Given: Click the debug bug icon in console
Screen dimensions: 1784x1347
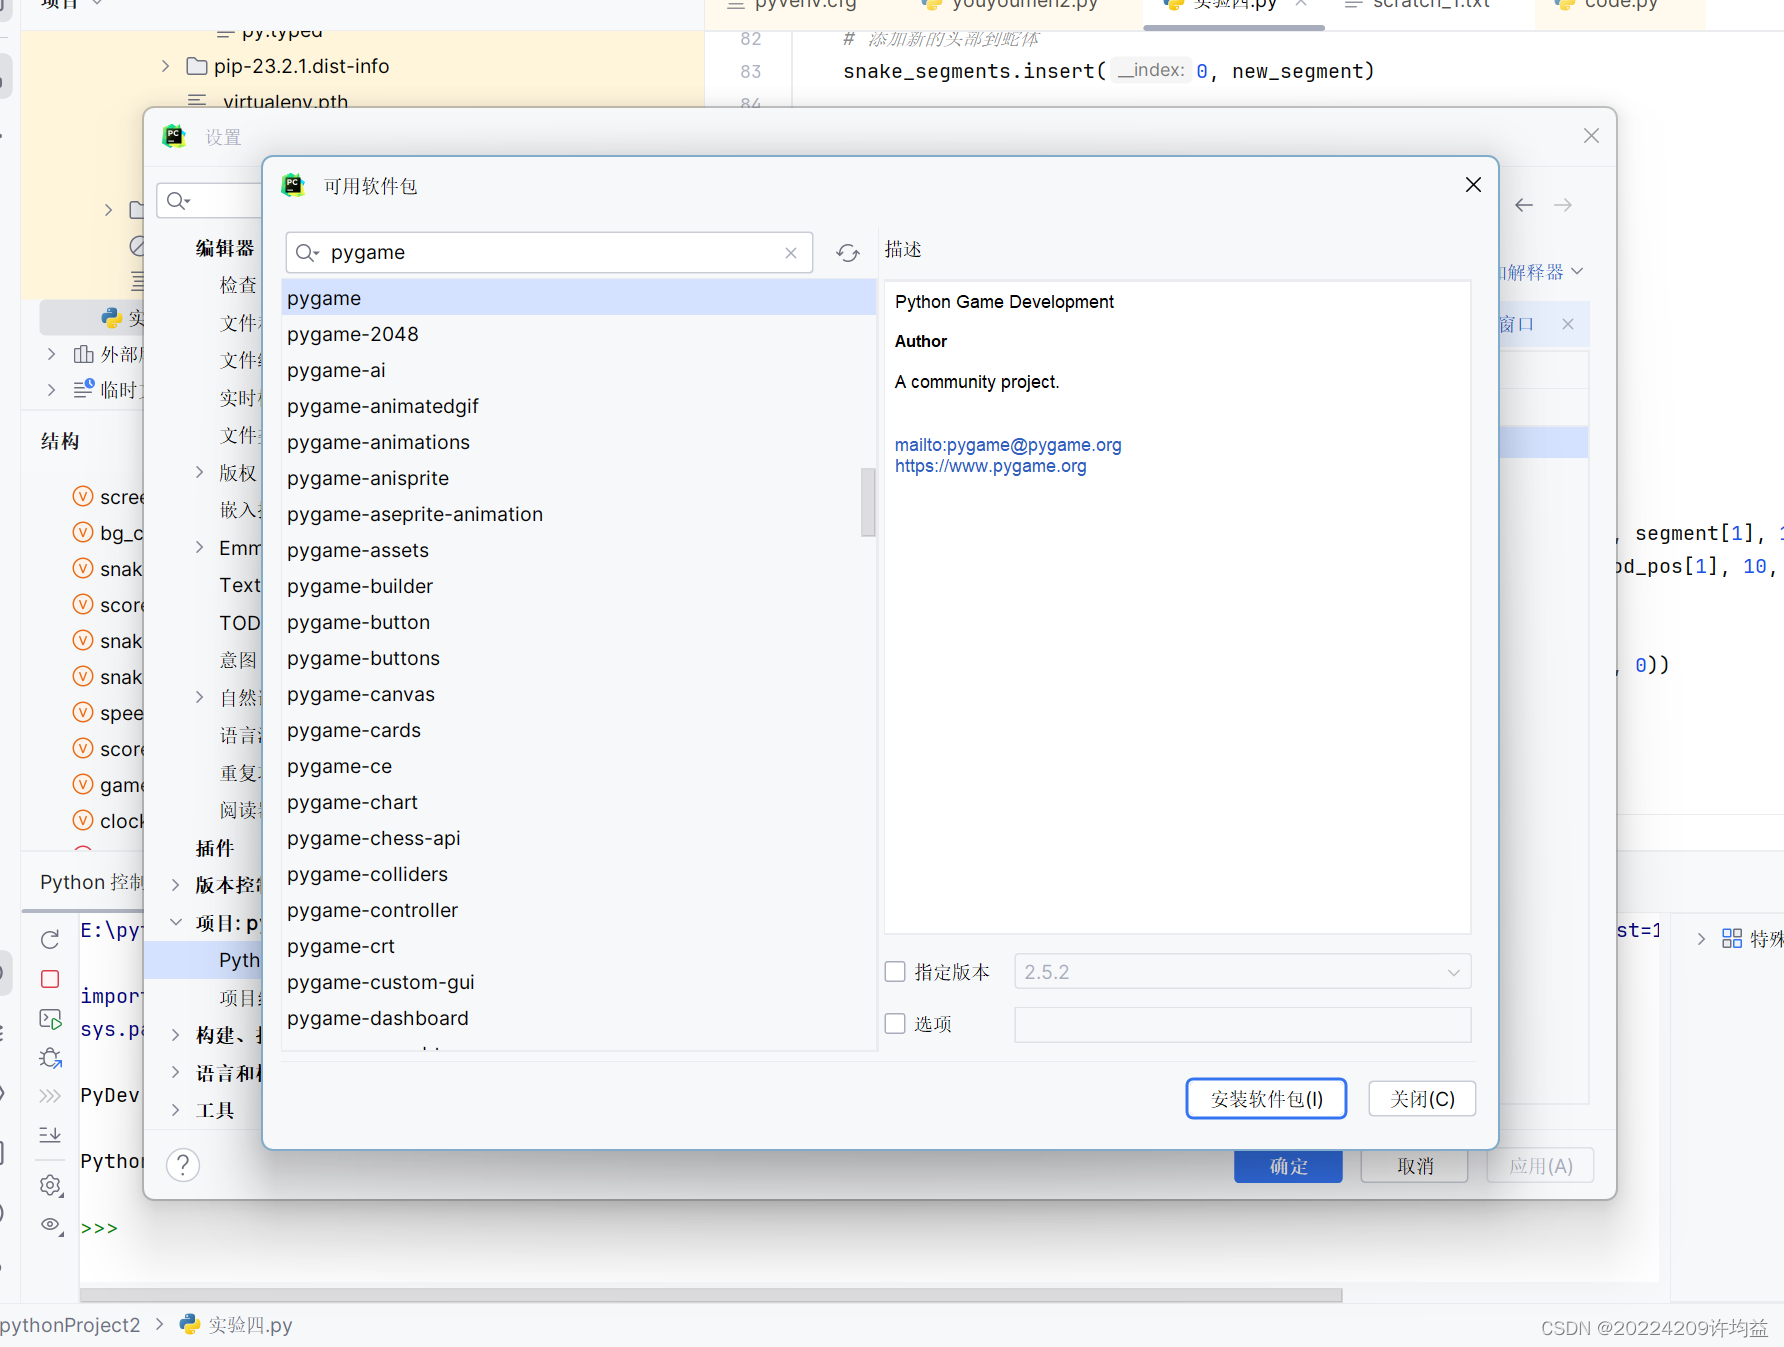Looking at the screenshot, I should [x=50, y=1058].
